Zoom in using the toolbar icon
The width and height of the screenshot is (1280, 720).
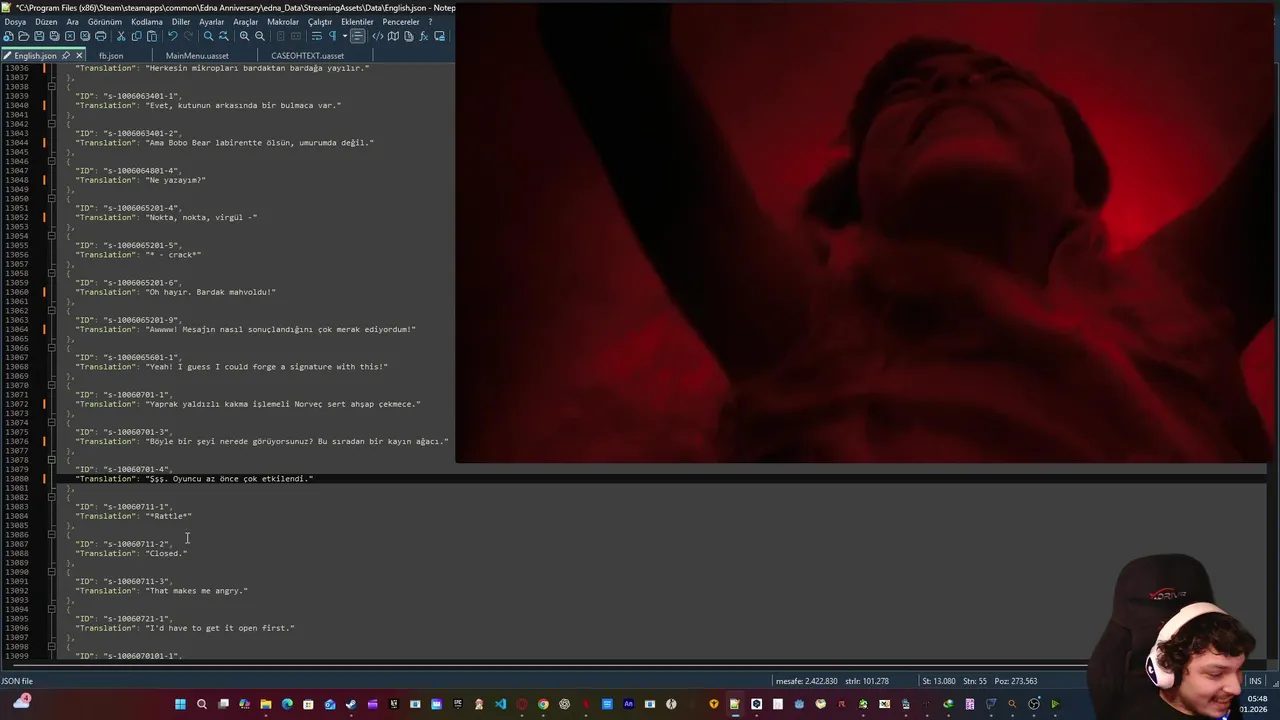(x=244, y=36)
